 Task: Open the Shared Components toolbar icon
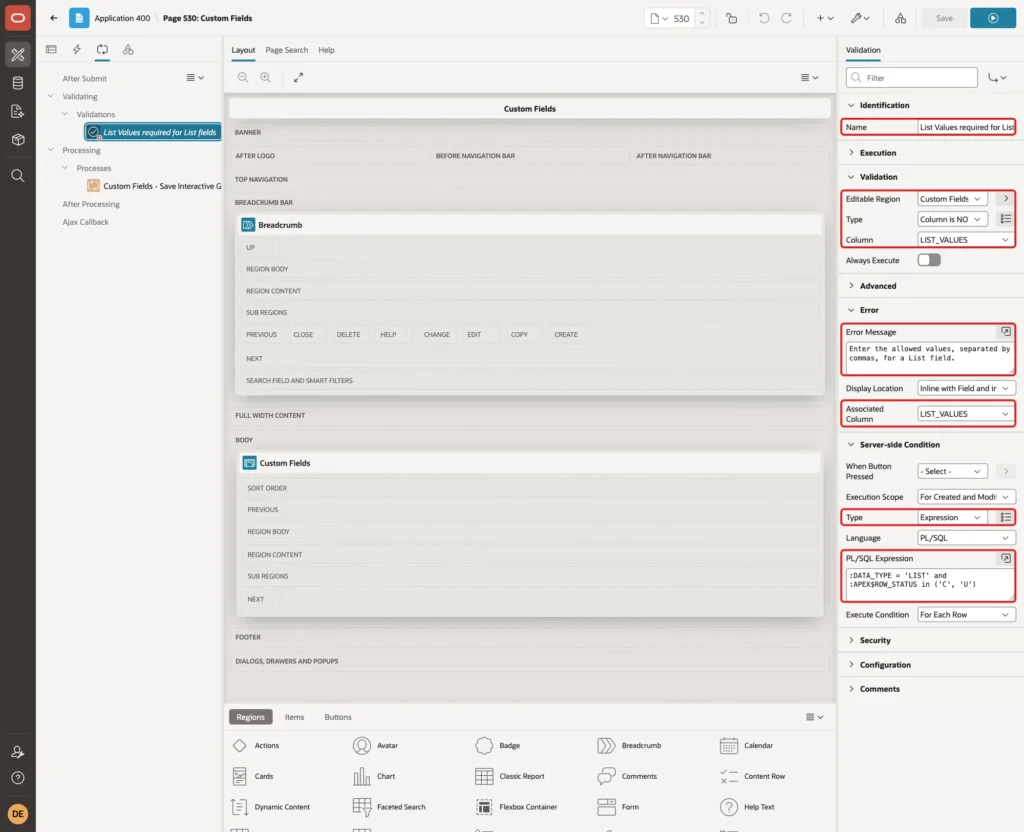point(900,18)
